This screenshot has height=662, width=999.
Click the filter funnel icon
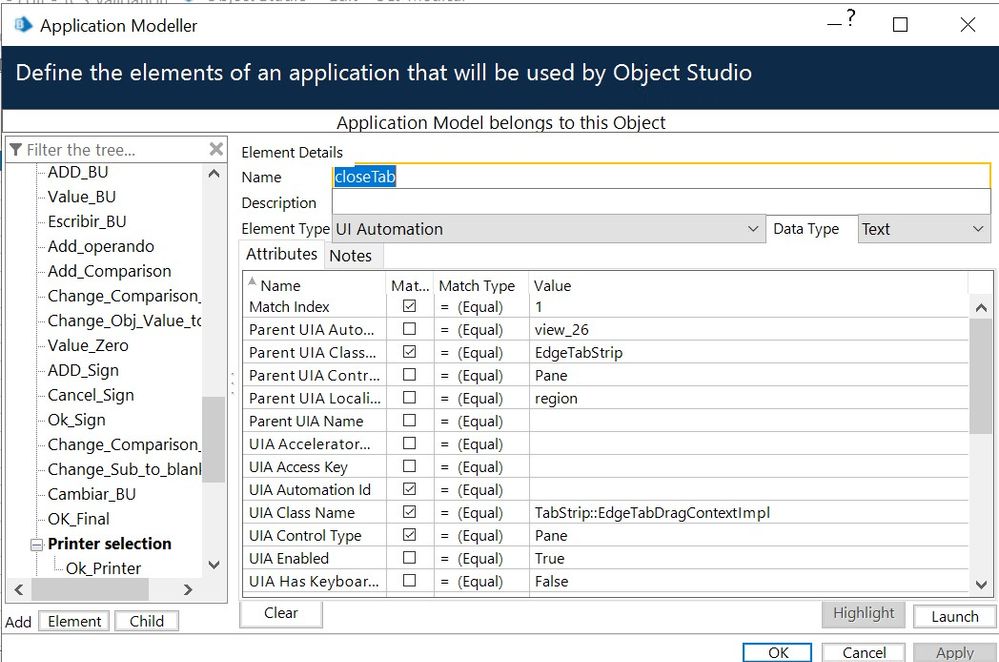[x=16, y=150]
